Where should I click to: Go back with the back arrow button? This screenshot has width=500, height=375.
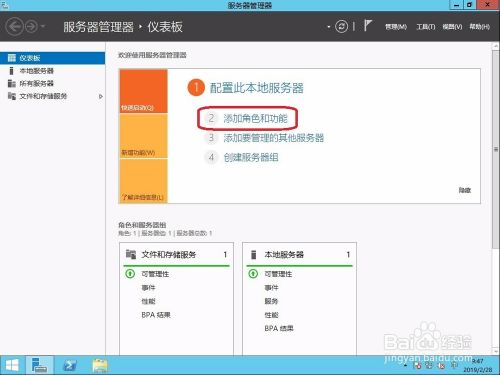tap(15, 26)
